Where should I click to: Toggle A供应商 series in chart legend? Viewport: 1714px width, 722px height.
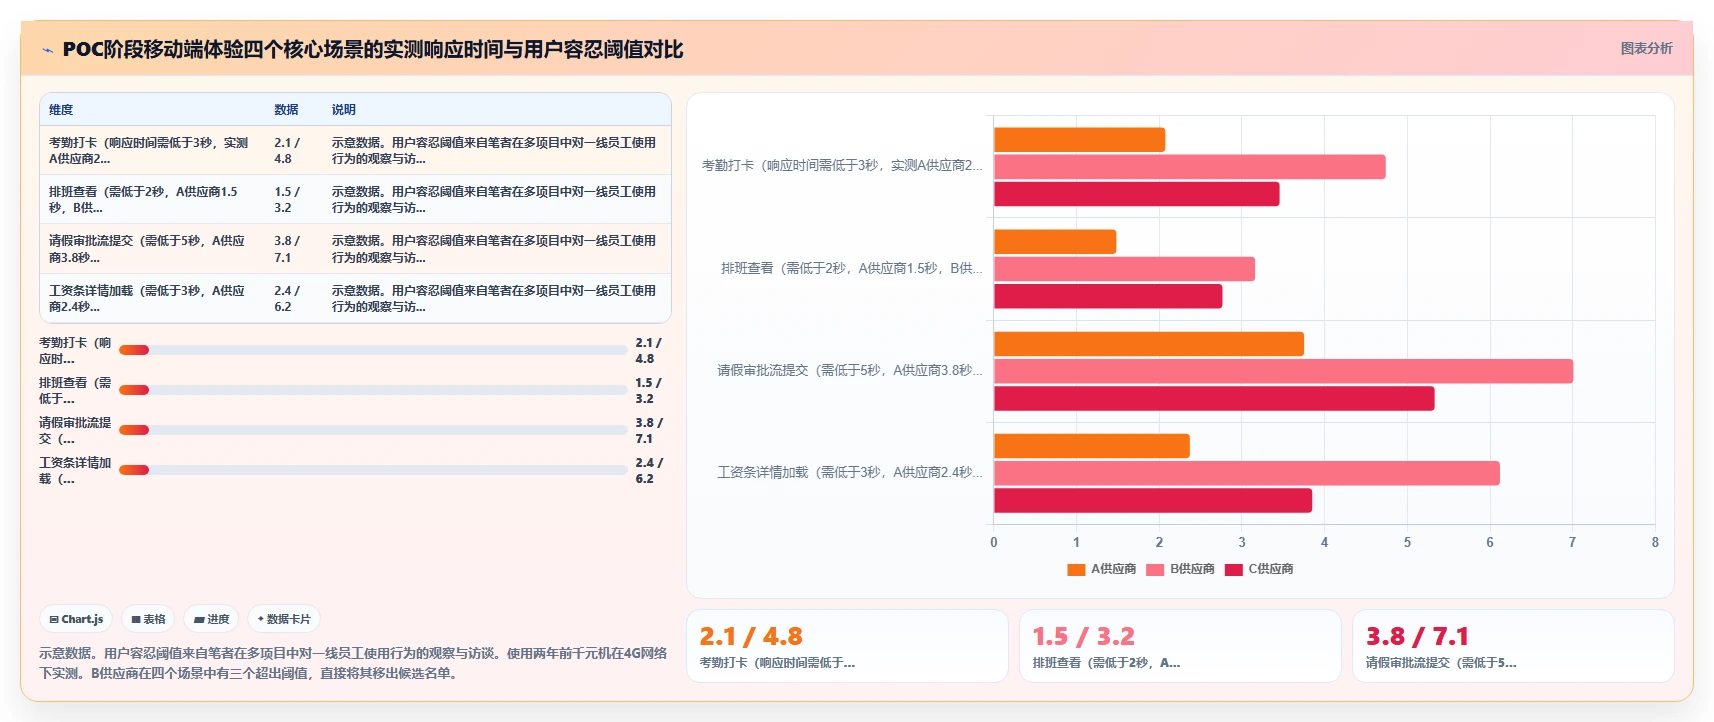click(1102, 569)
